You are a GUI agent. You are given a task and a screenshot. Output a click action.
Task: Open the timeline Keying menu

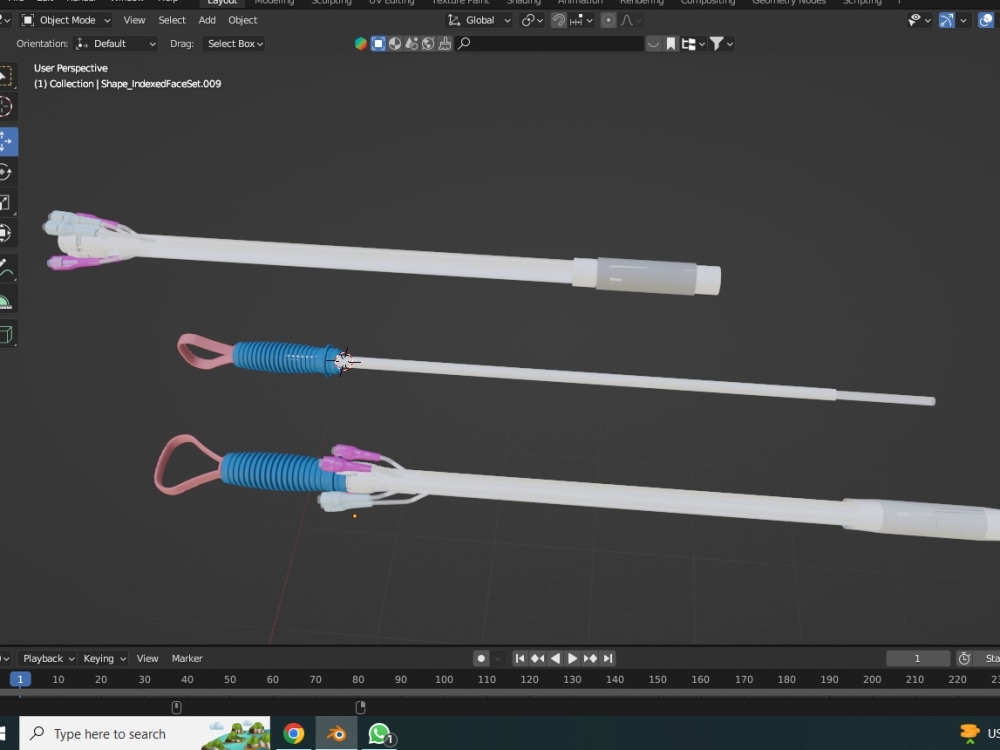pos(104,658)
